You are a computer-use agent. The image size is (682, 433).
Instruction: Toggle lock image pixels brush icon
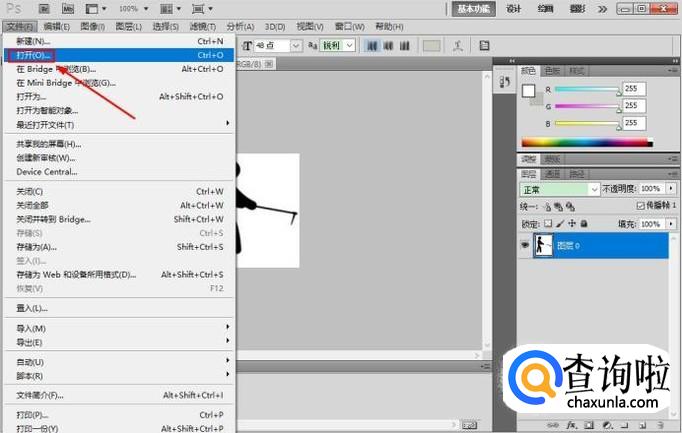[x=560, y=223]
